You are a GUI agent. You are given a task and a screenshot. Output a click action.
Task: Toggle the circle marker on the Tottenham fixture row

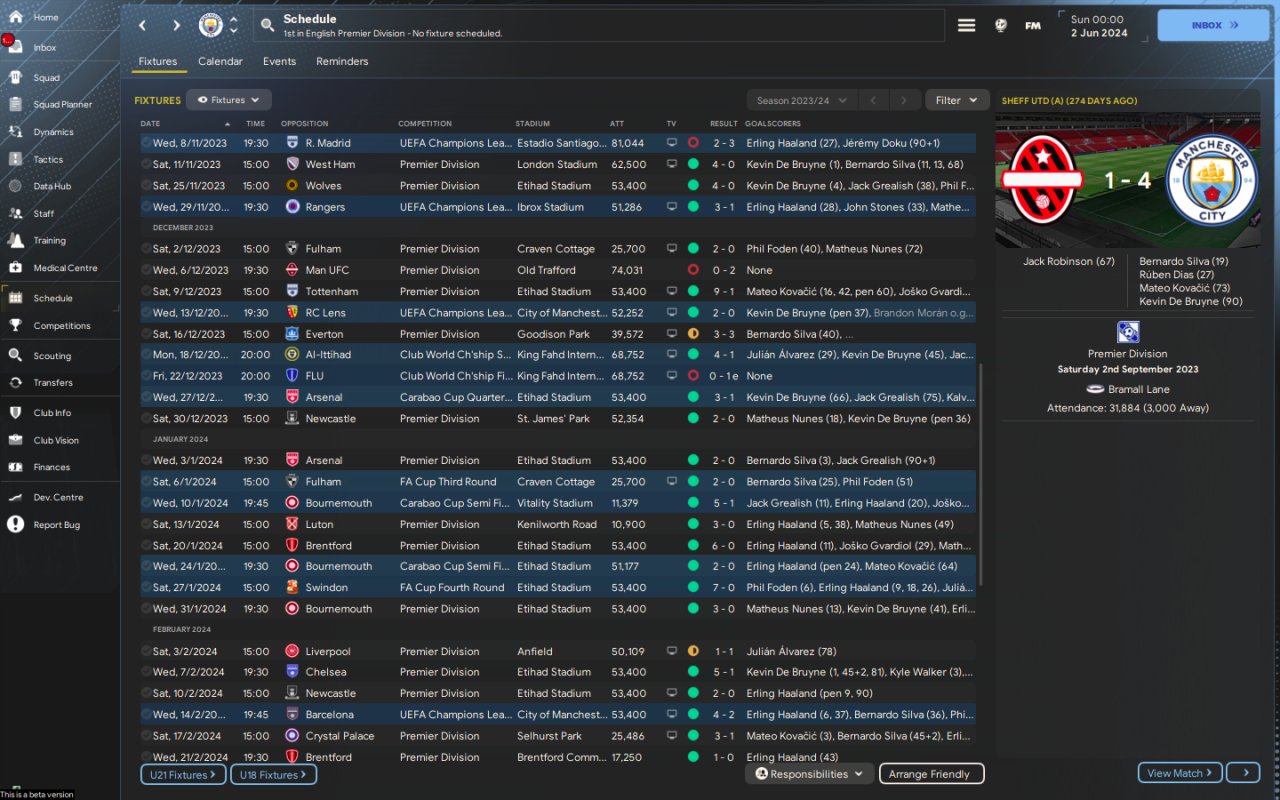coord(146,291)
